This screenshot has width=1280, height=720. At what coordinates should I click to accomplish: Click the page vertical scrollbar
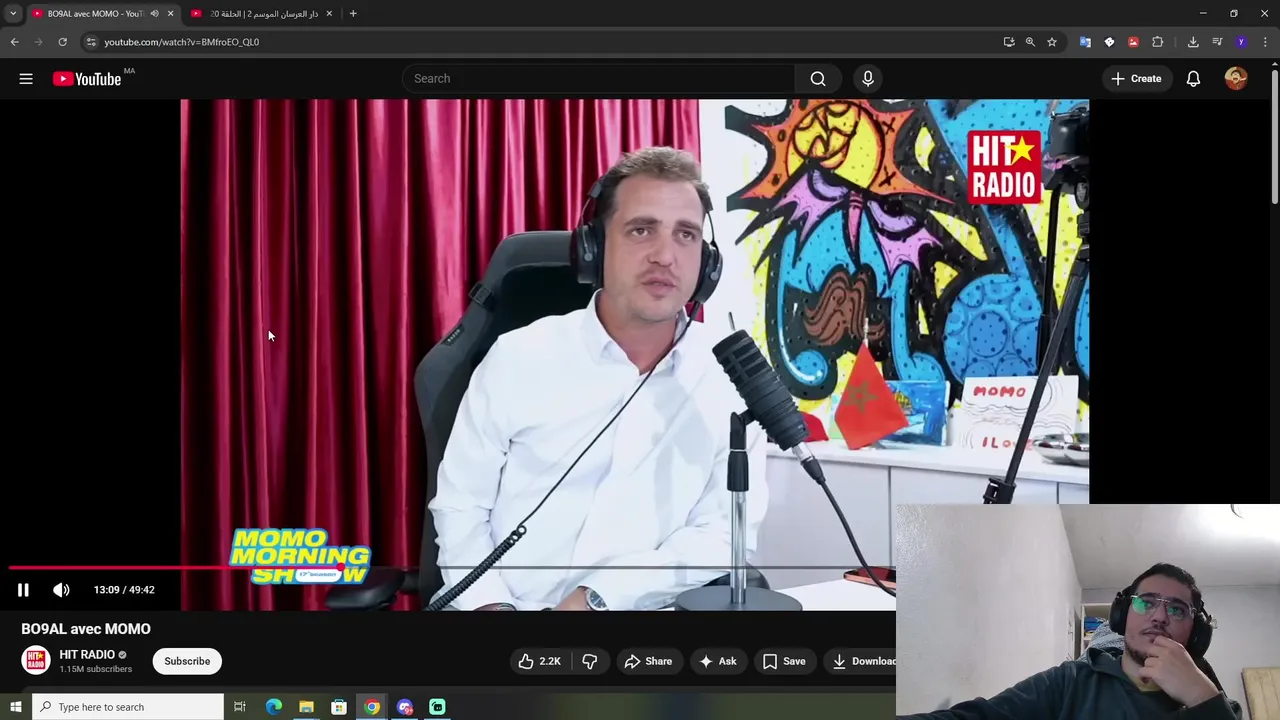(x=1274, y=135)
